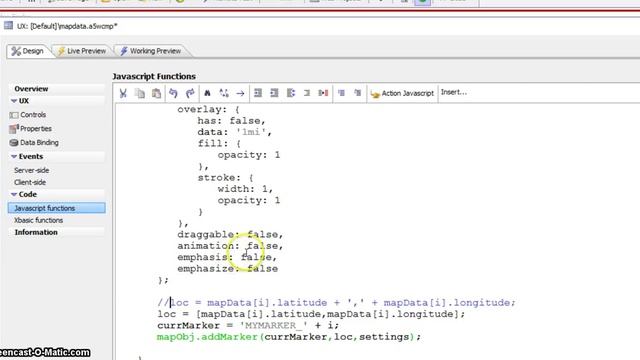Click the UX component window icon
The width and height of the screenshot is (640, 360).
[x=9, y=26]
